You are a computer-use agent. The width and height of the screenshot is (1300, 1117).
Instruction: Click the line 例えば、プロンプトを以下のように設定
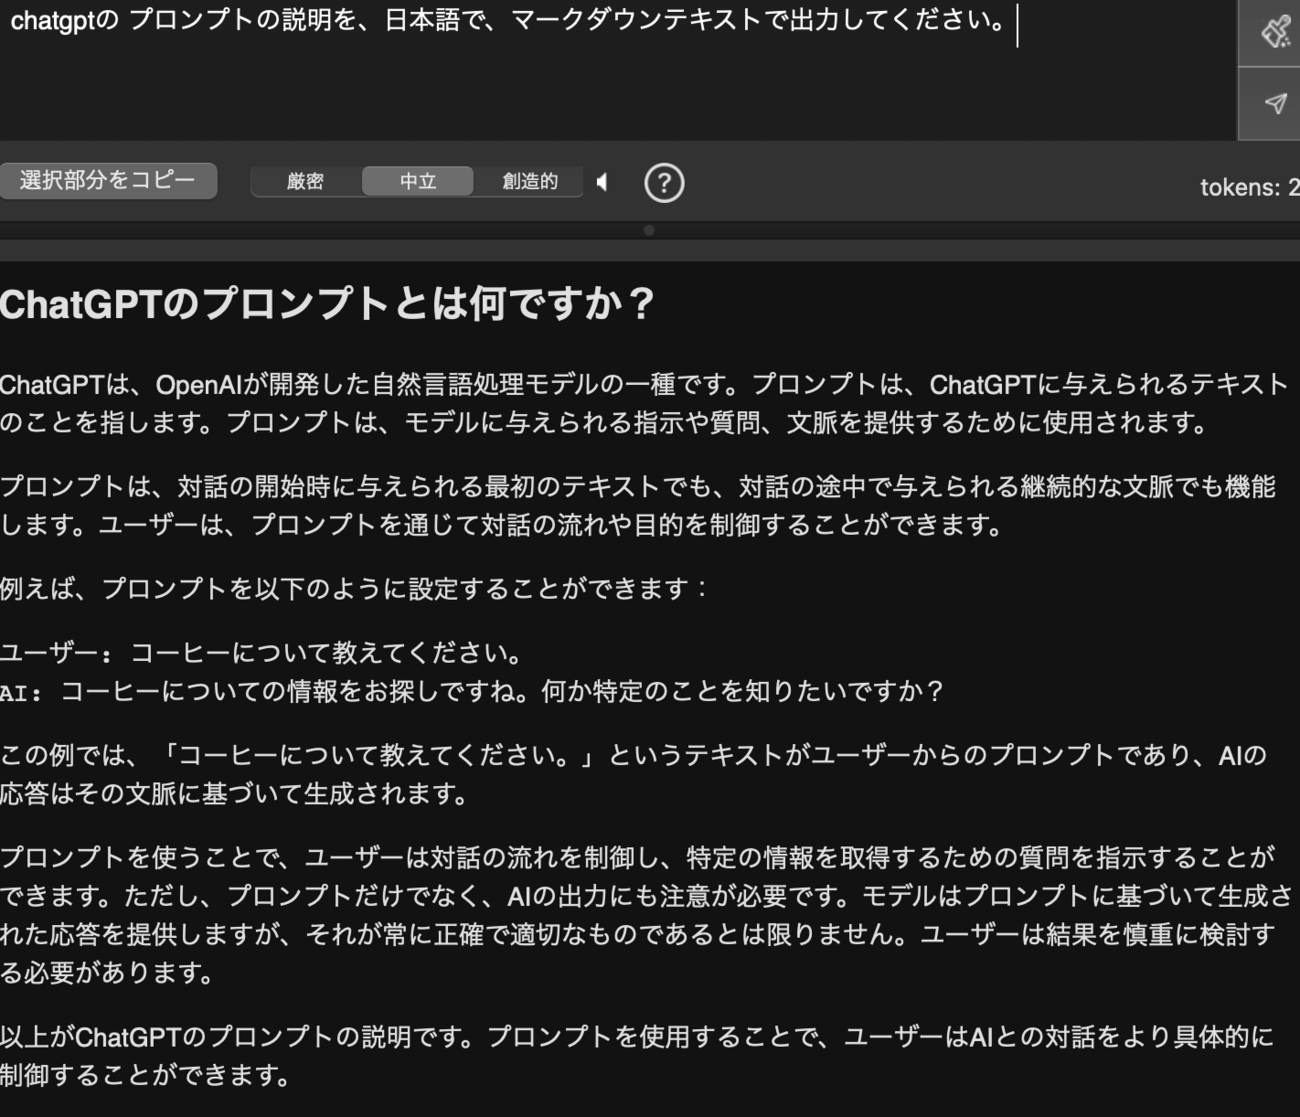click(x=354, y=588)
